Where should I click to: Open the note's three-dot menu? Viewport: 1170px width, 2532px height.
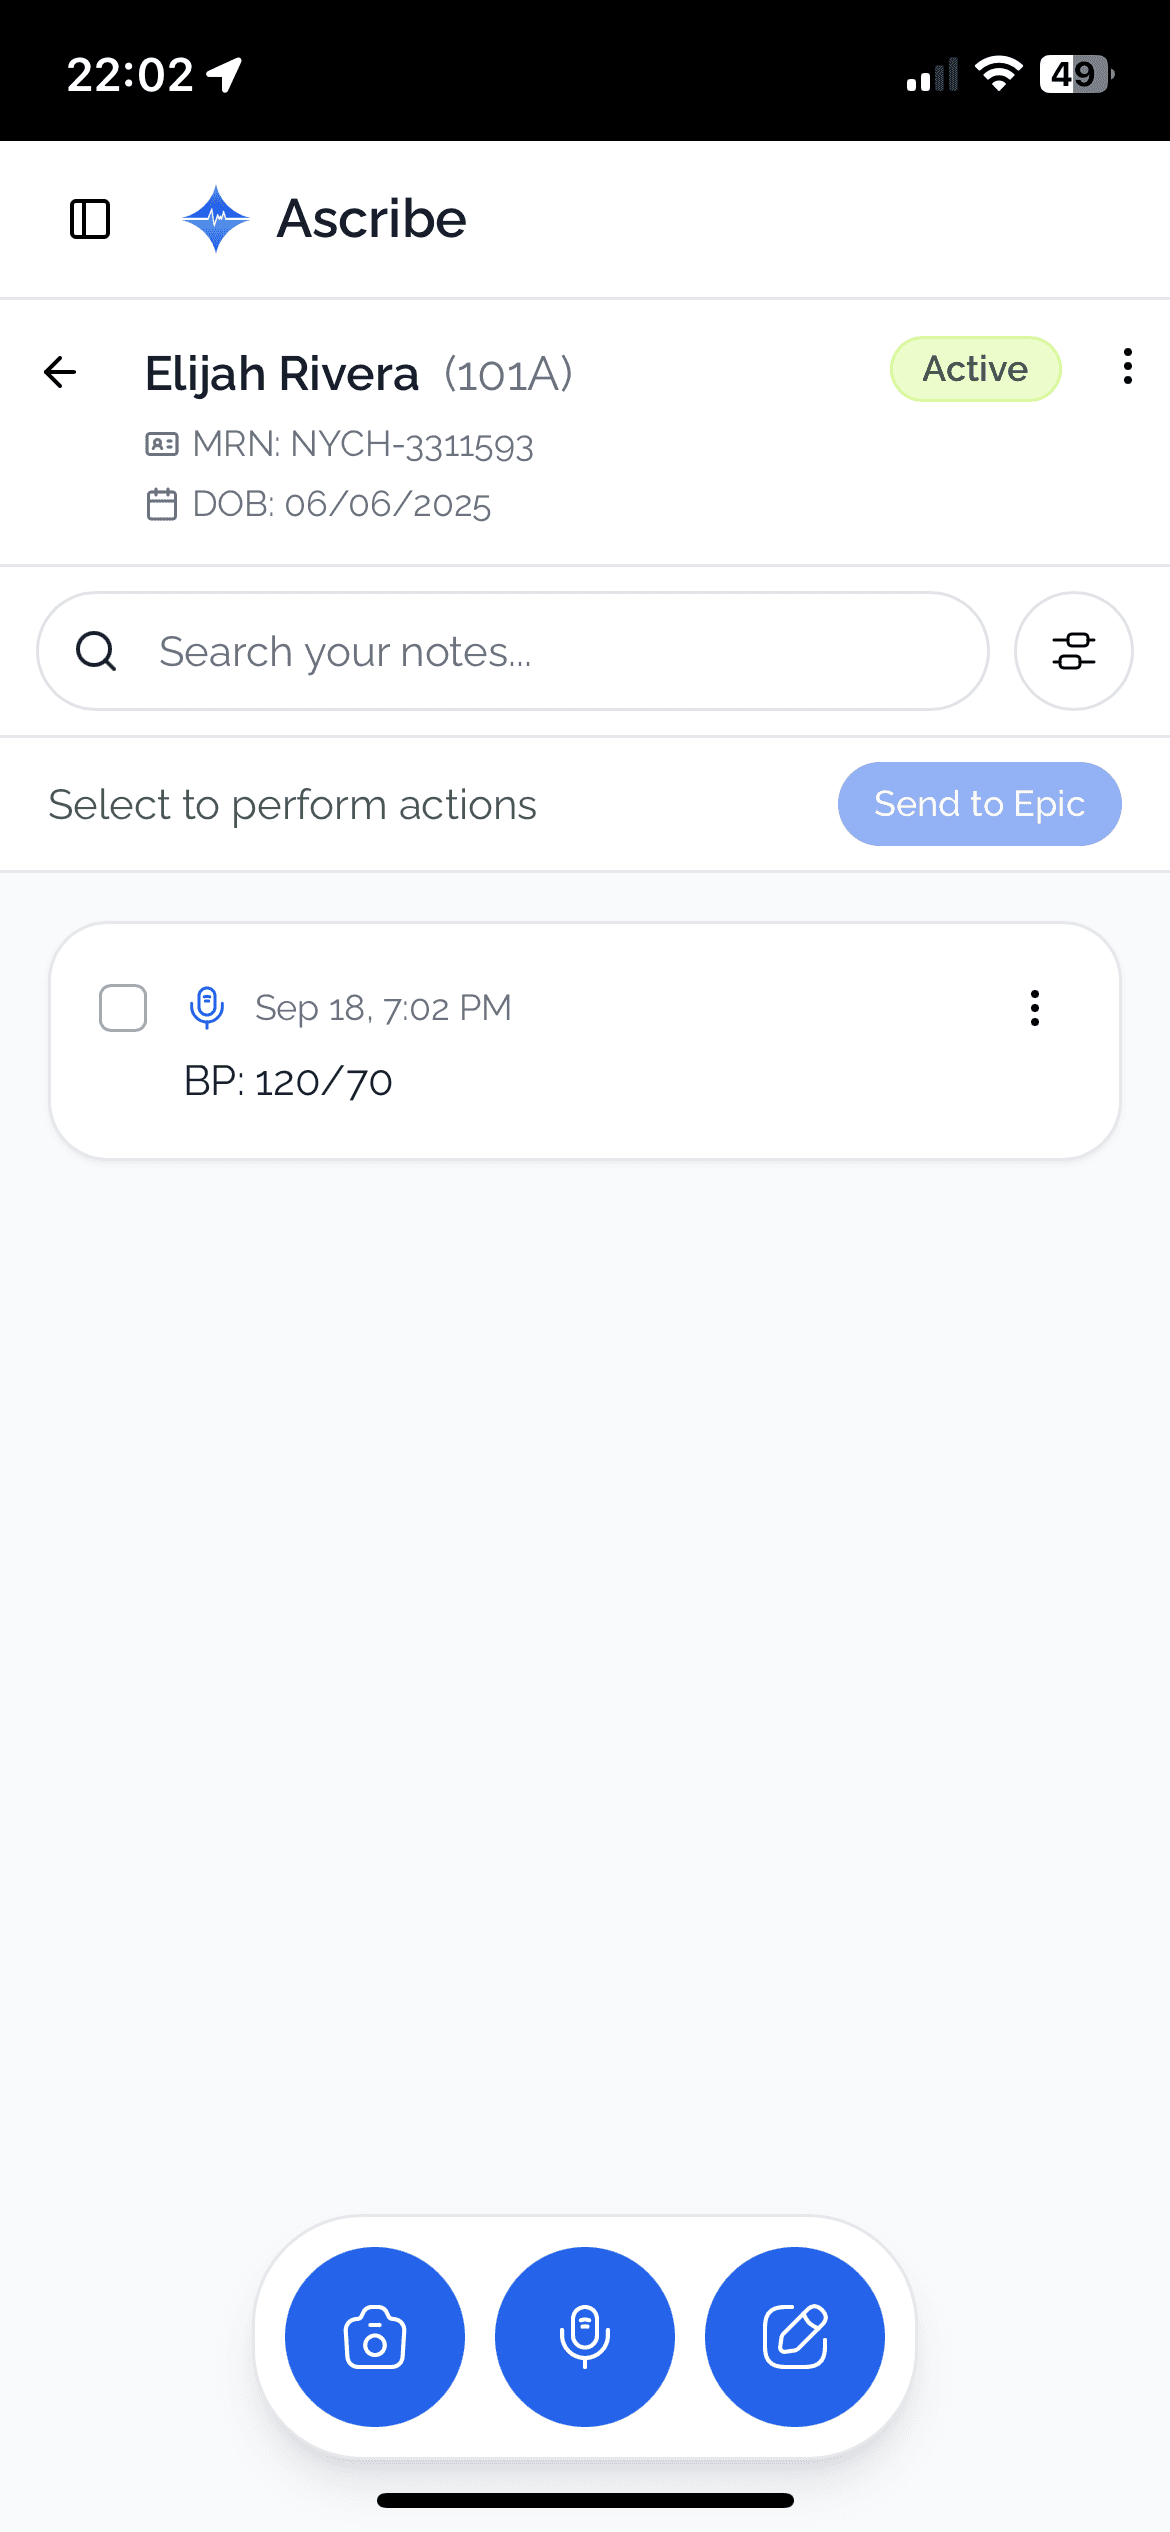[1035, 1007]
